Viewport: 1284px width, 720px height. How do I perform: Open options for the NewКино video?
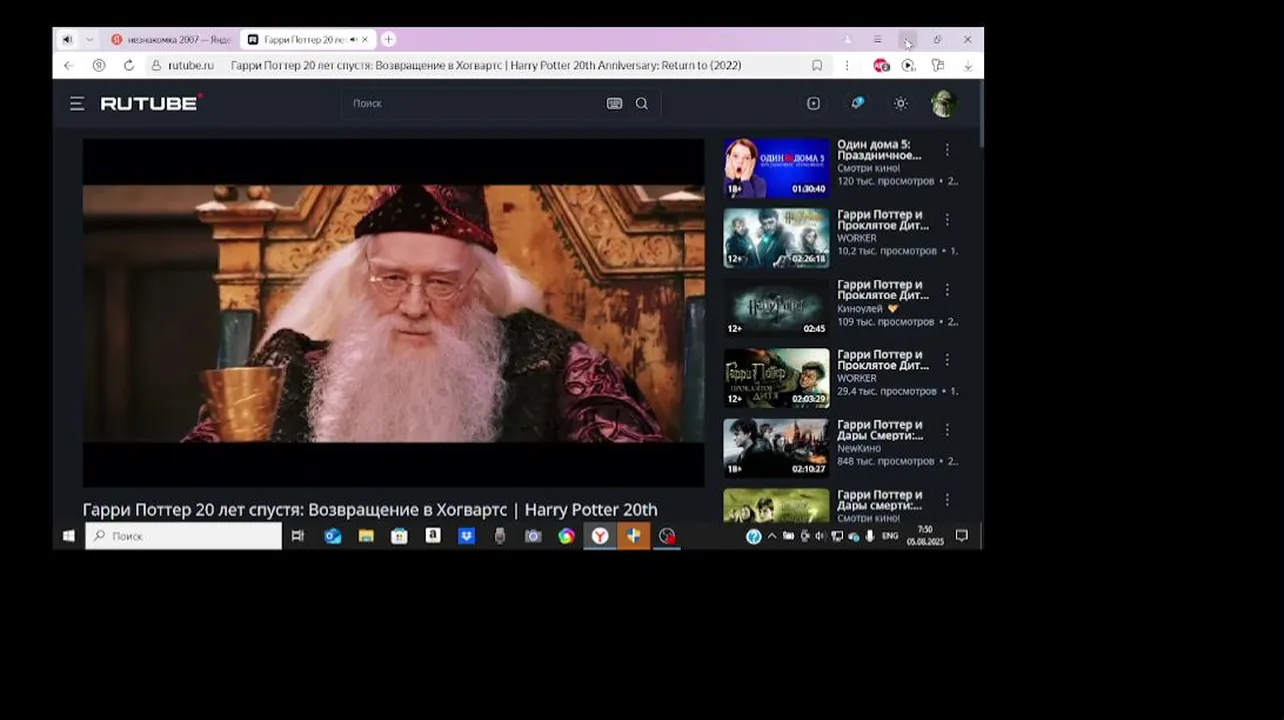point(947,429)
